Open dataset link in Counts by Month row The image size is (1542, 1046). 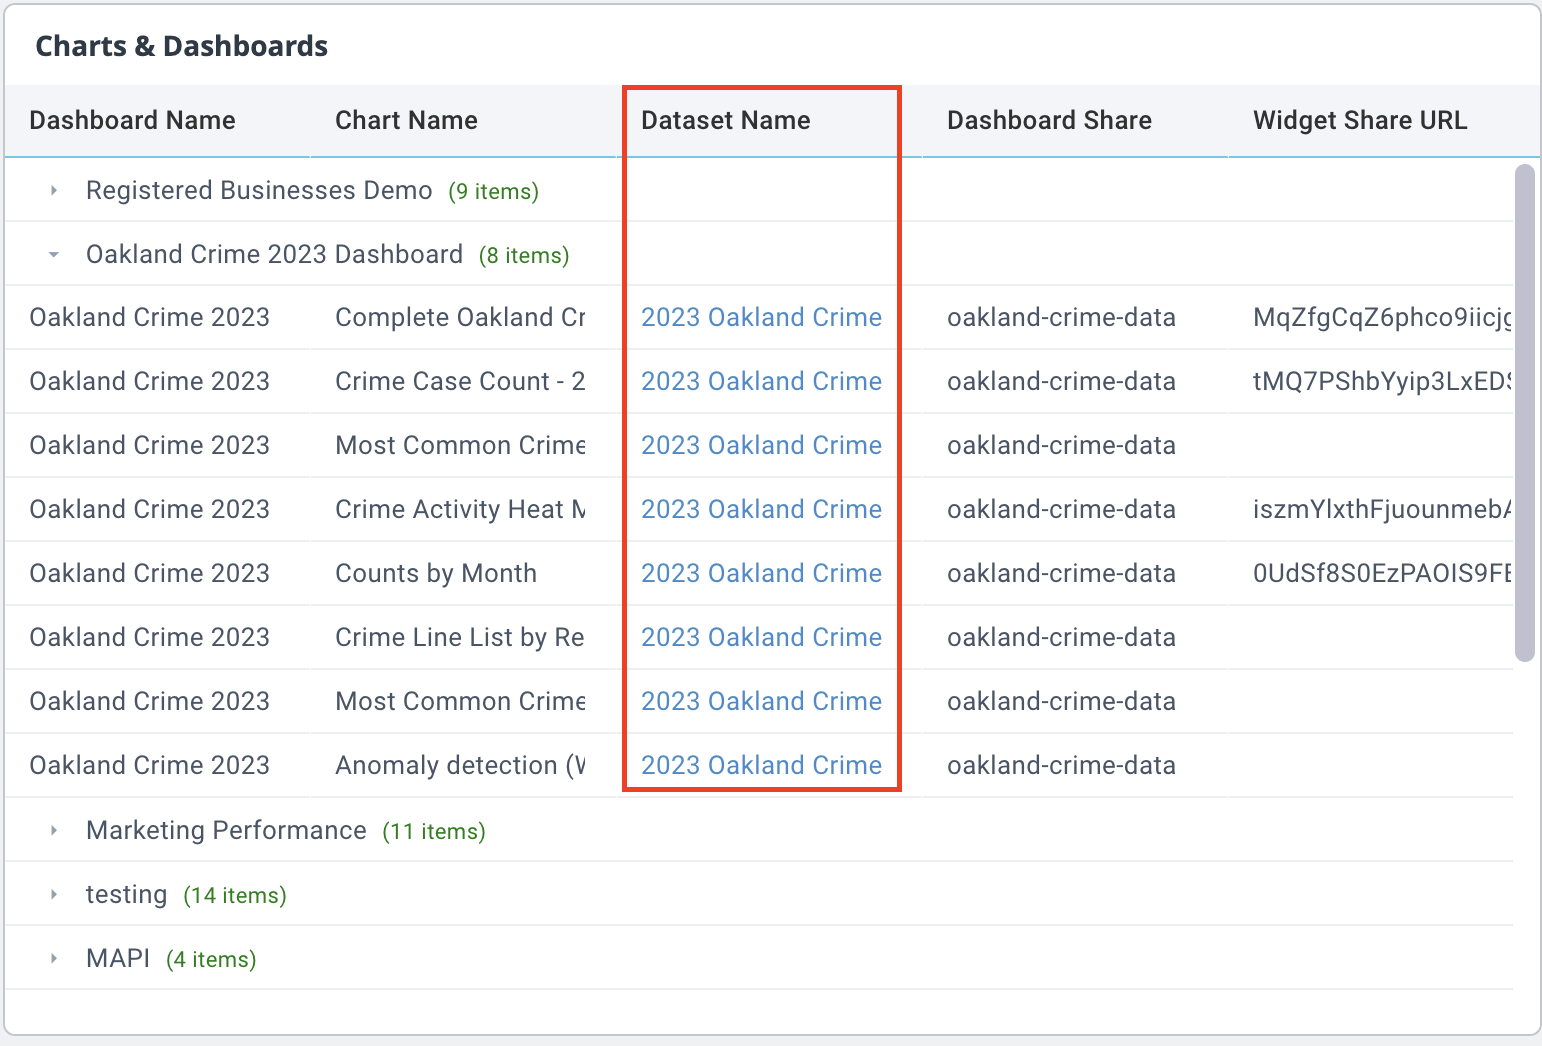coord(761,574)
